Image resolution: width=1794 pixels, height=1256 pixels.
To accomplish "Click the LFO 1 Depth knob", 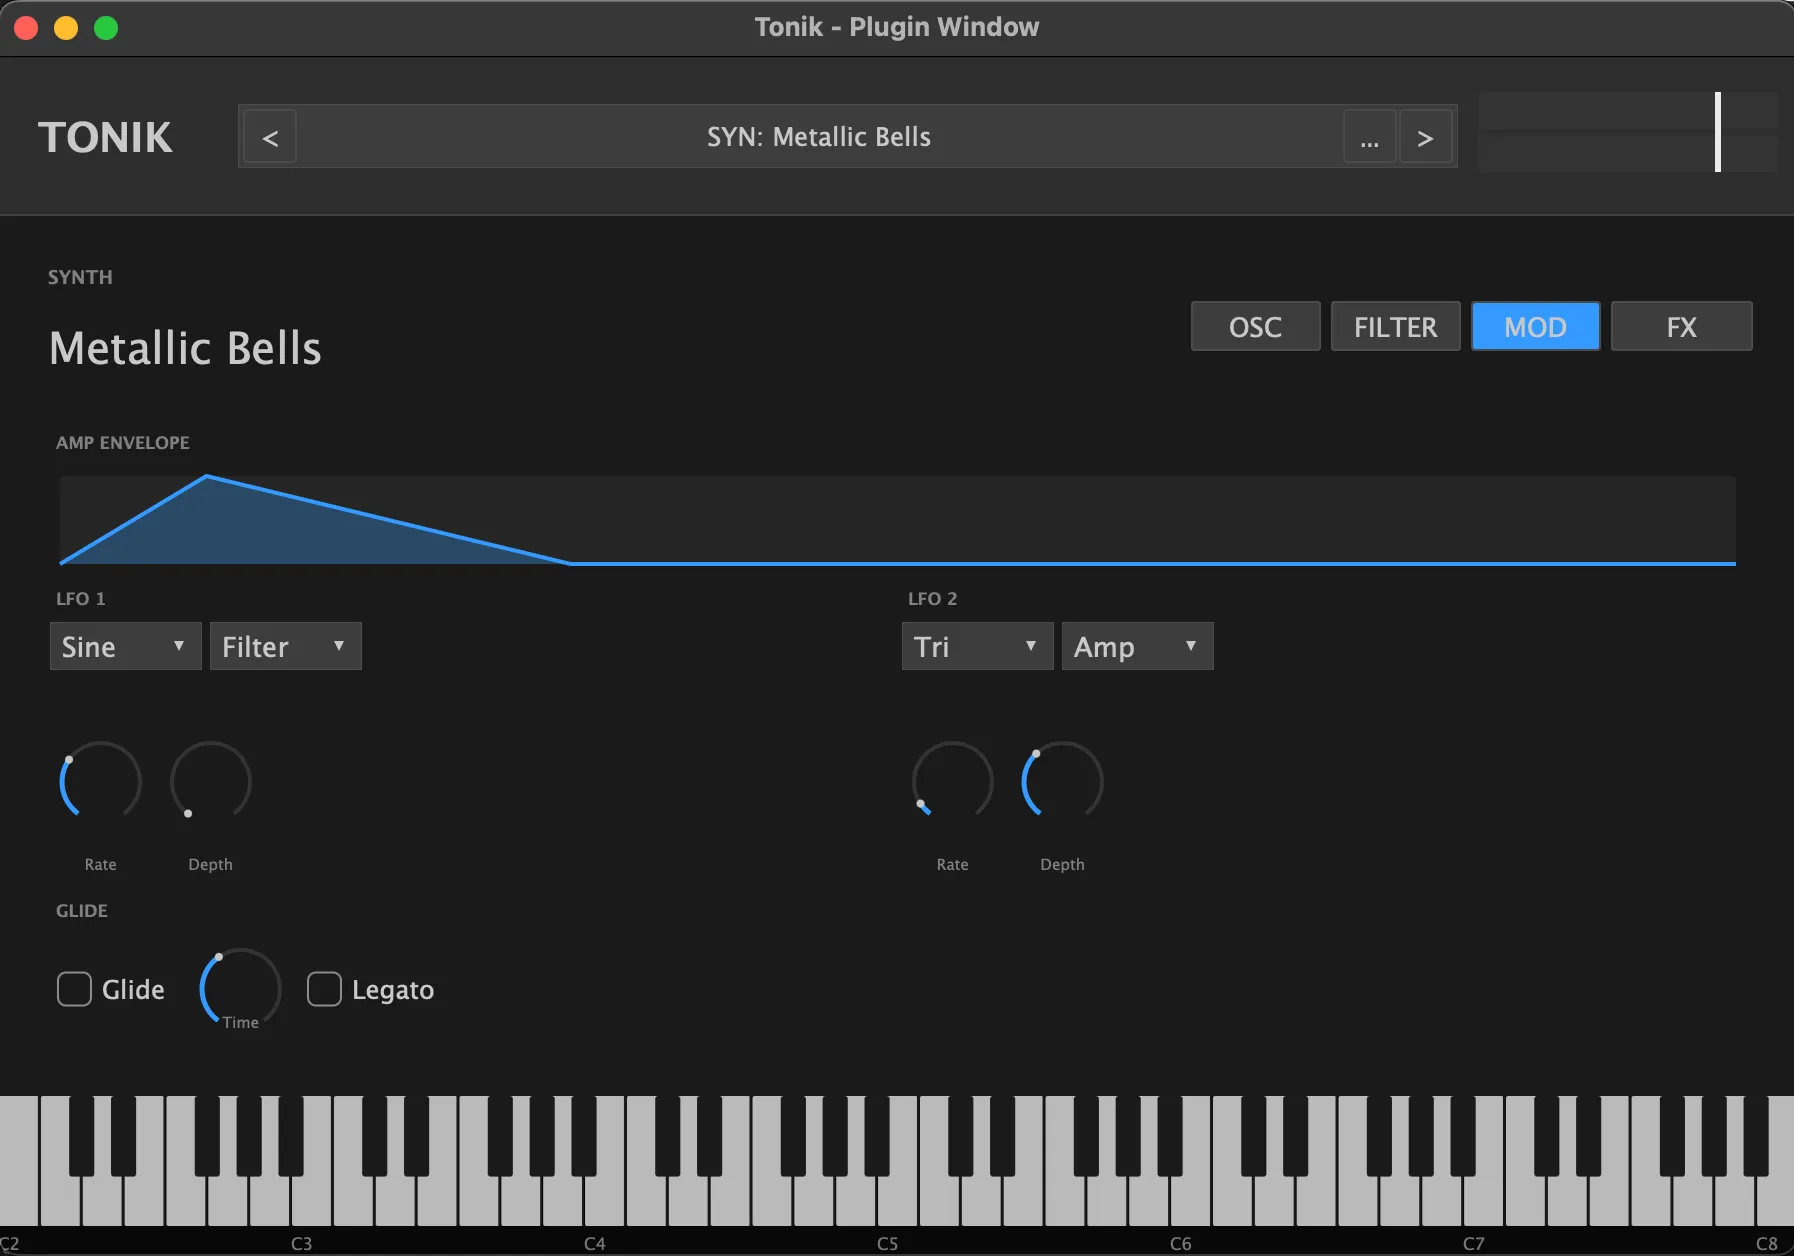I will coord(211,781).
